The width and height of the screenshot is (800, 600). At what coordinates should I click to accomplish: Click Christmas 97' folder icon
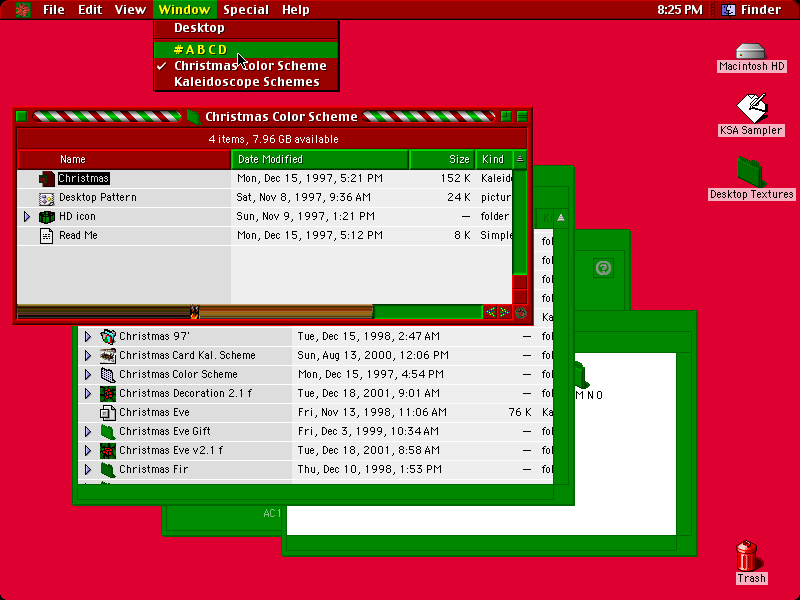[x=108, y=337]
